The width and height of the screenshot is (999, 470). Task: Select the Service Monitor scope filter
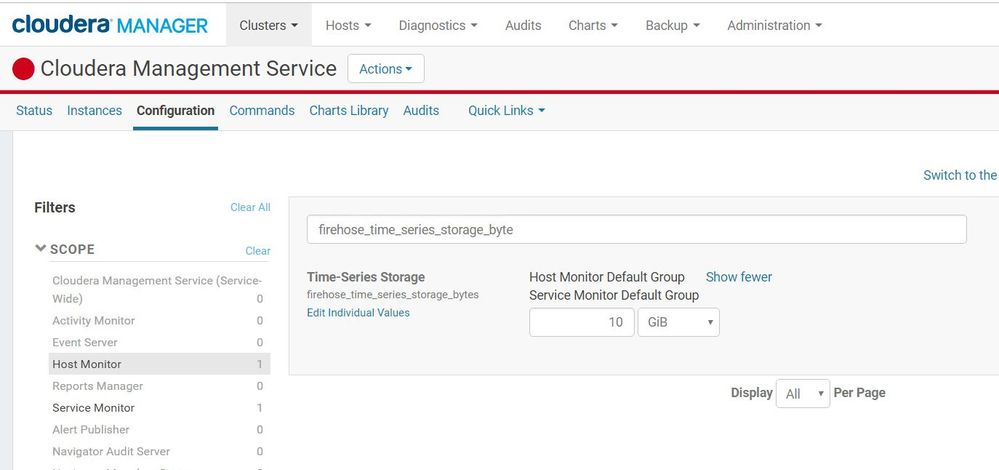(x=93, y=408)
